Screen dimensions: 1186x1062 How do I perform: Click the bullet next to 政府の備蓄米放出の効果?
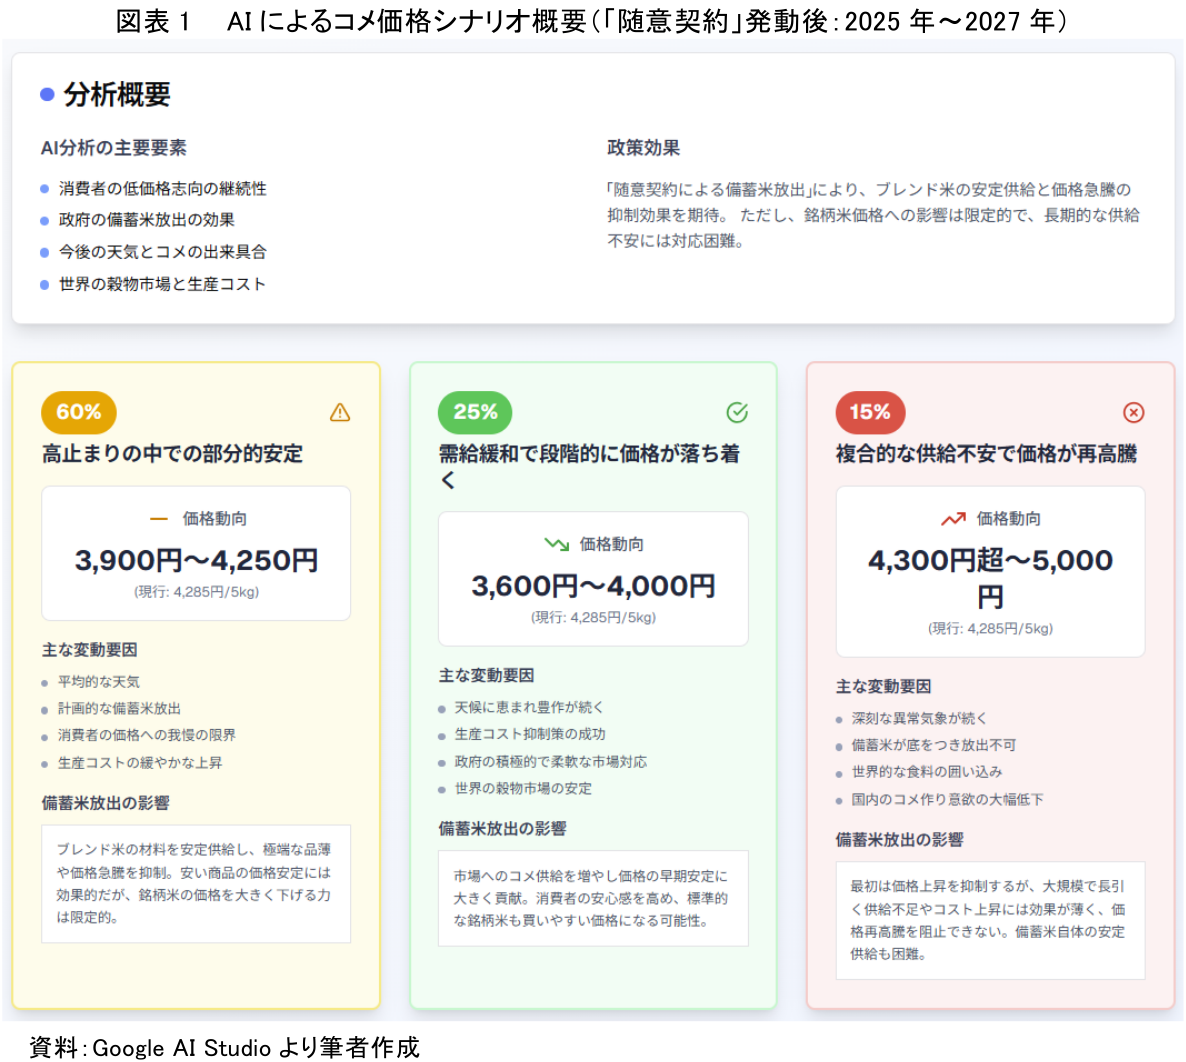pos(45,221)
